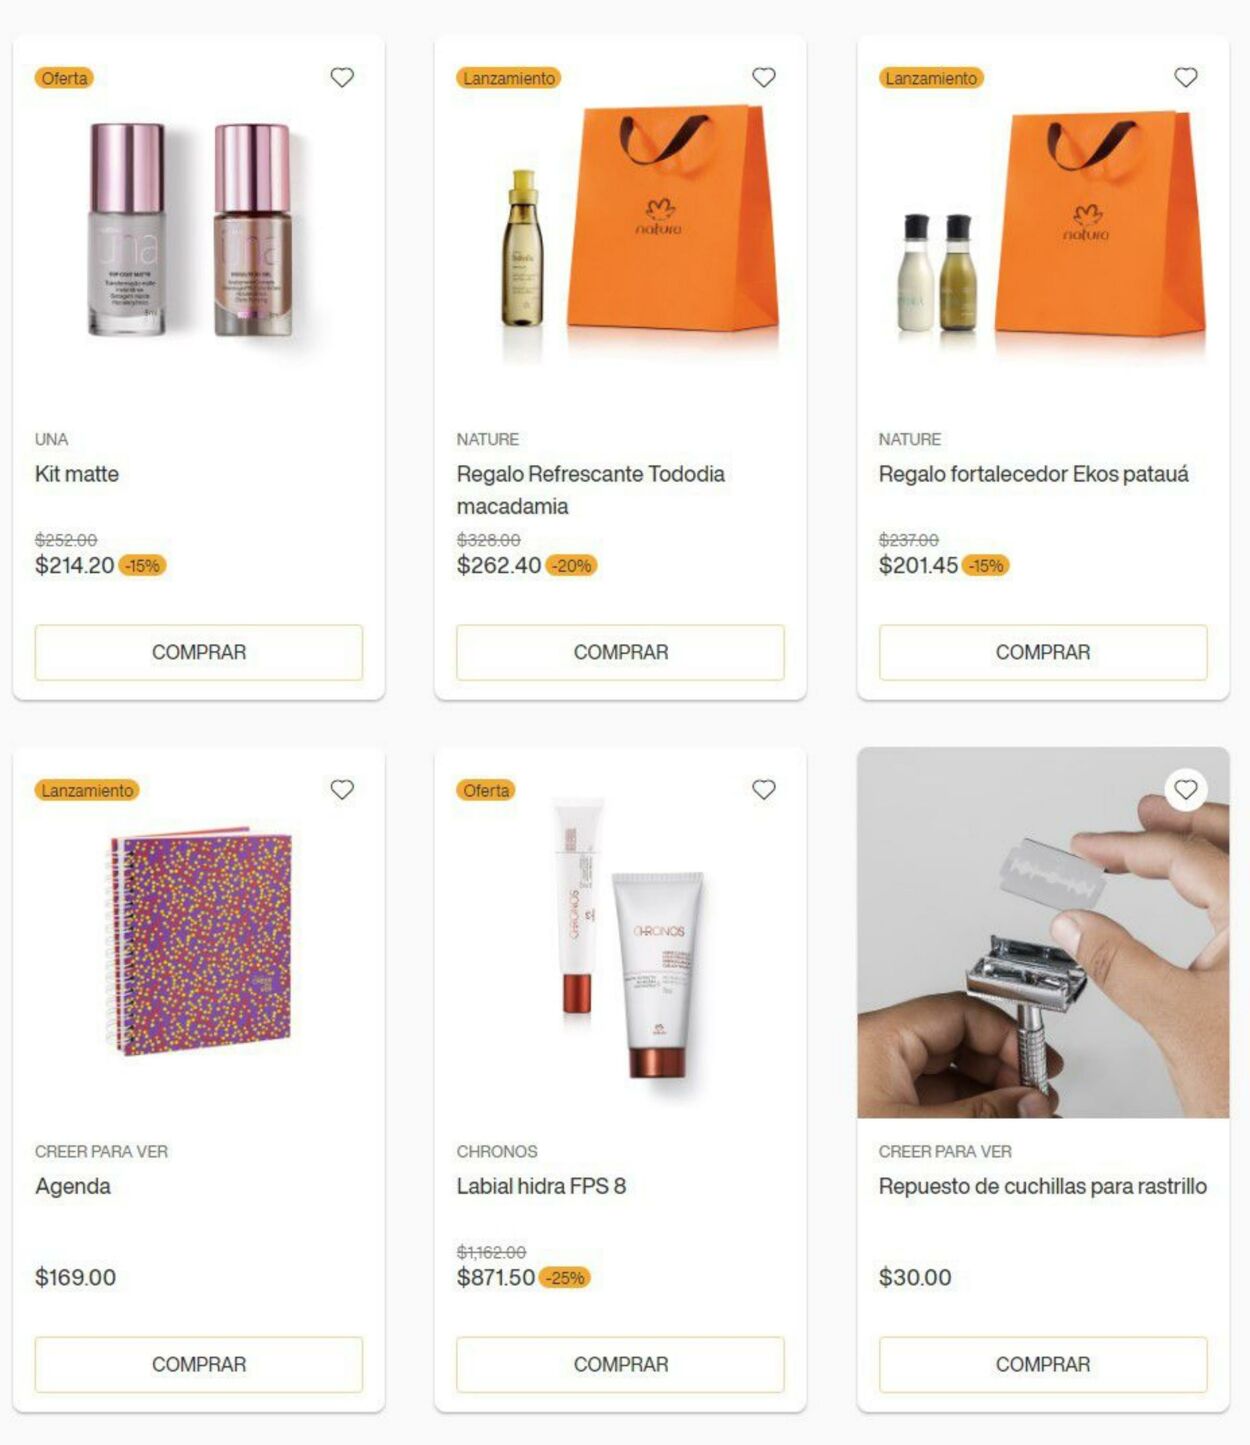Open Labial hidra FPS 8 title link
1250x1445 pixels.
(541, 1186)
